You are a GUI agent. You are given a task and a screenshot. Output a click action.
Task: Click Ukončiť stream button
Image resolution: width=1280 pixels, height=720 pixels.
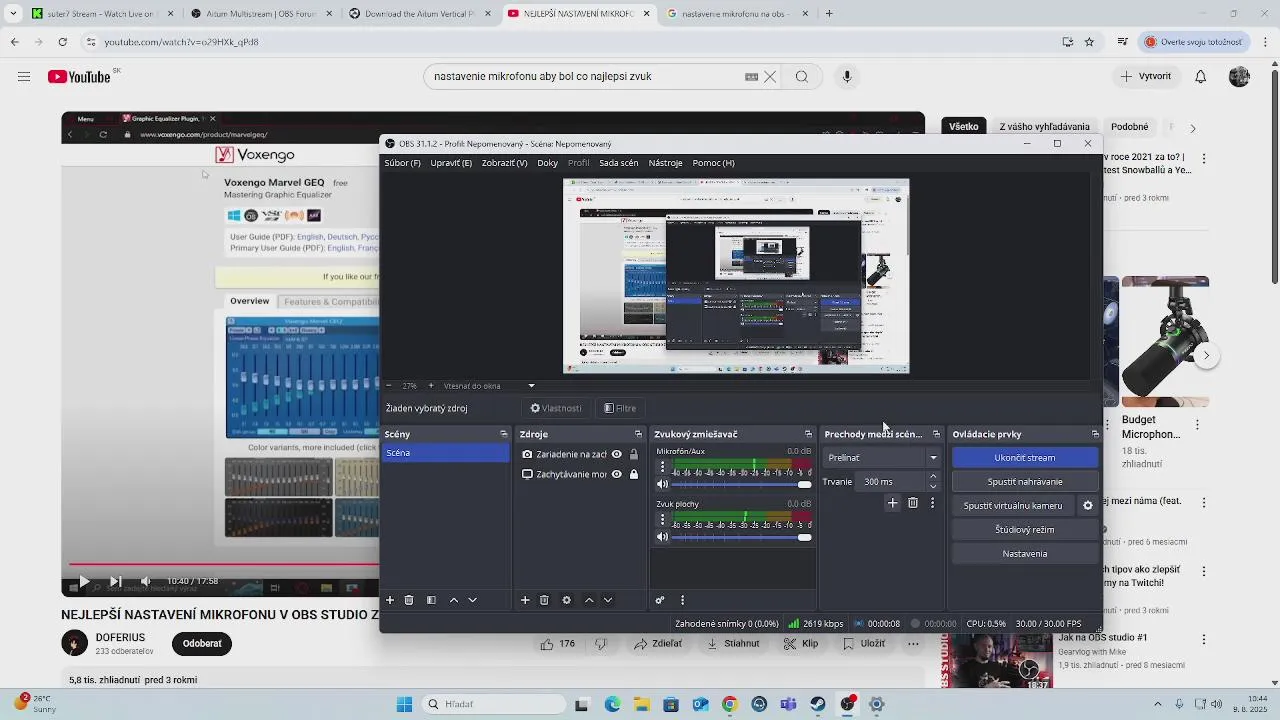1025,458
